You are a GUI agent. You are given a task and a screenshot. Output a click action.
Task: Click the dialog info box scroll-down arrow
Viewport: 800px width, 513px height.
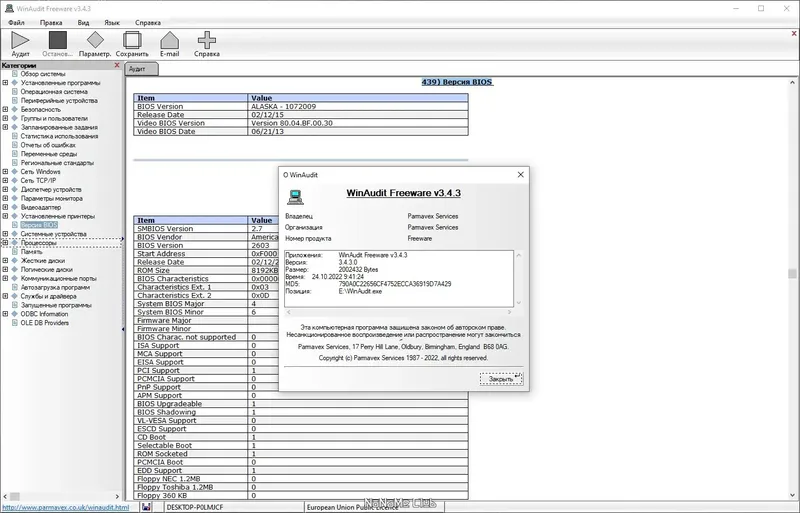(518, 303)
